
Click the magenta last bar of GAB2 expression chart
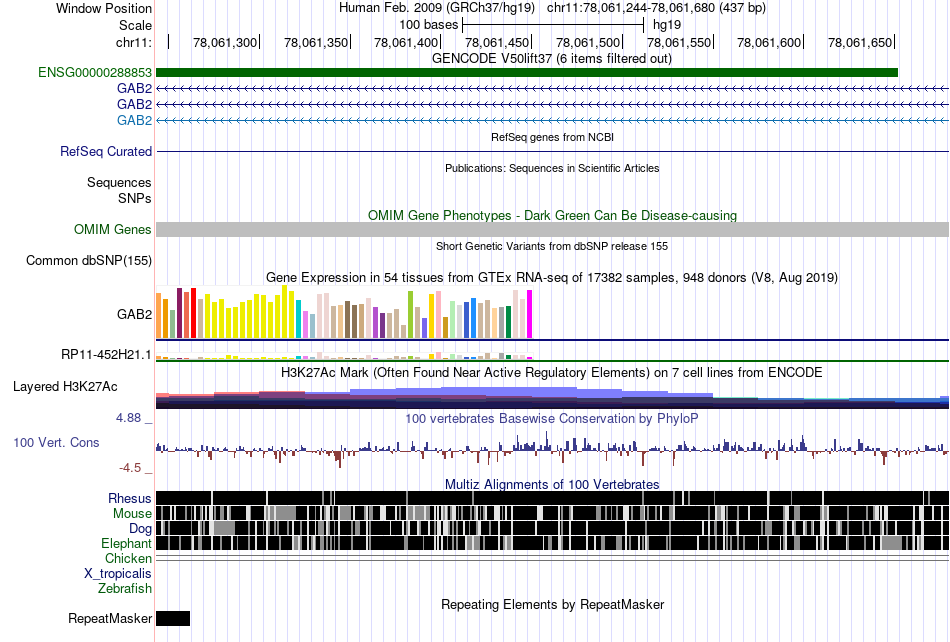click(x=530, y=314)
